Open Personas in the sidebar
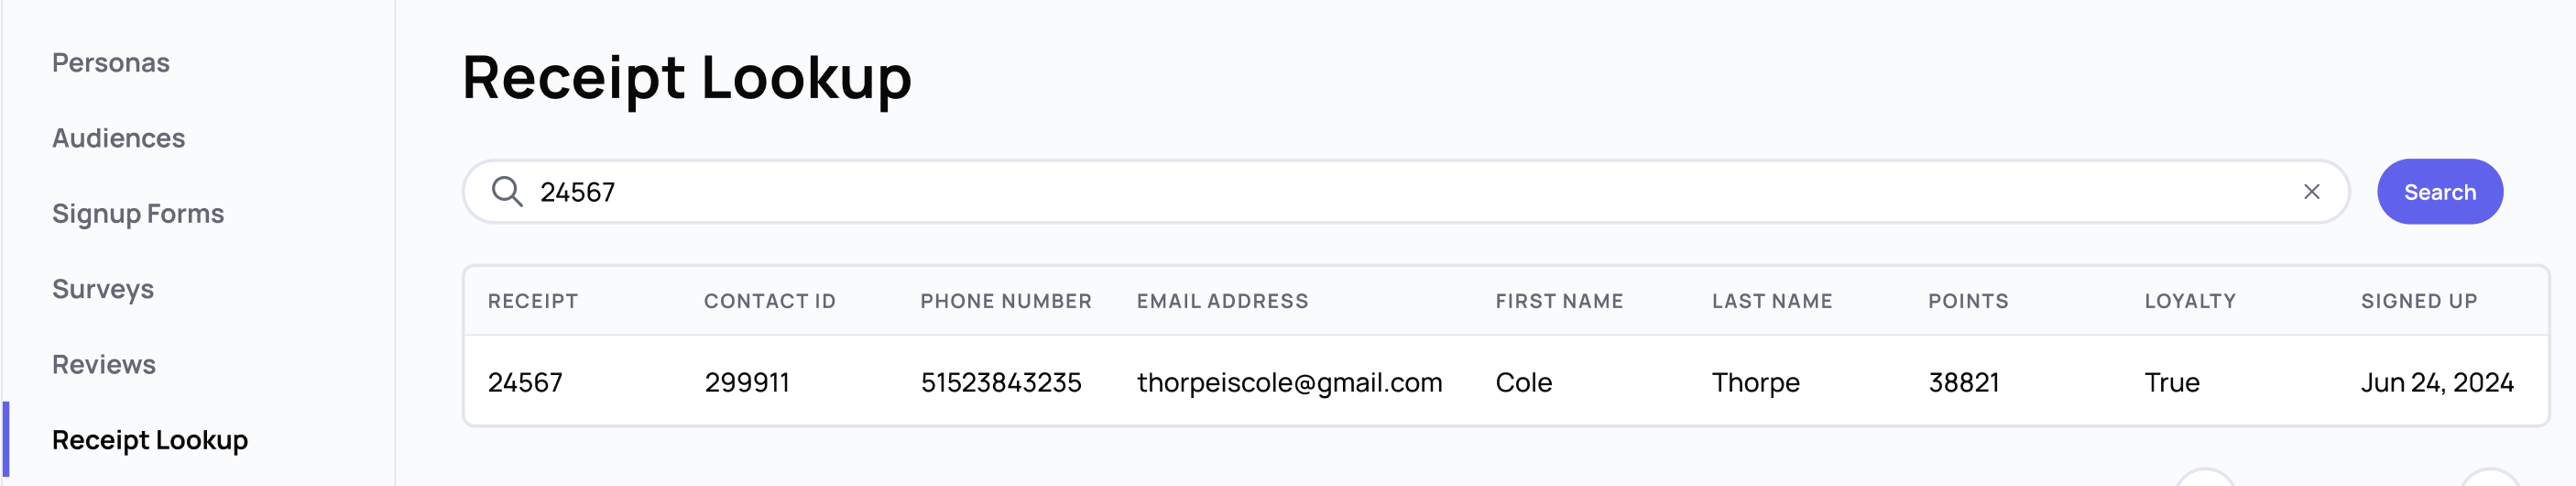Image resolution: width=2576 pixels, height=486 pixels. [111, 62]
